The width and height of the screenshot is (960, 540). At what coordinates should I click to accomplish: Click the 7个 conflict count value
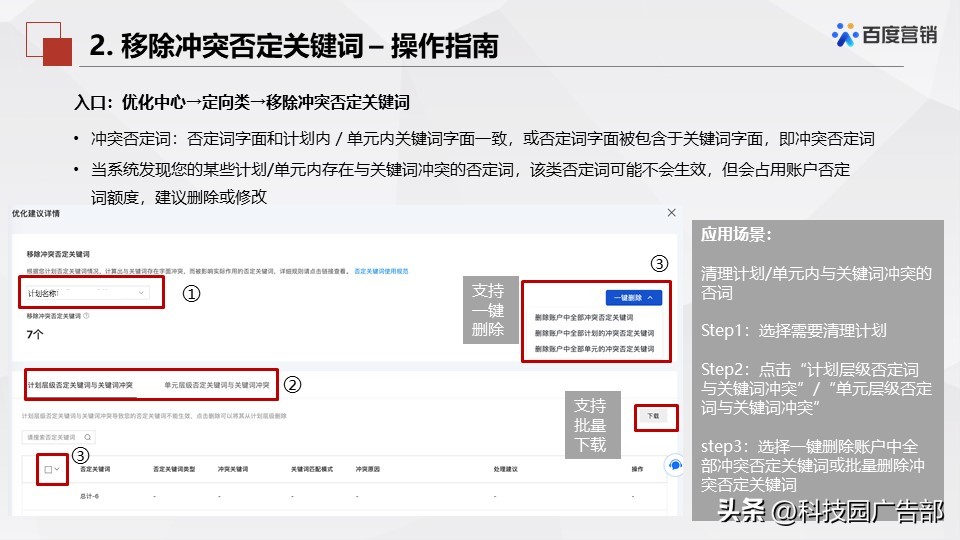35,334
